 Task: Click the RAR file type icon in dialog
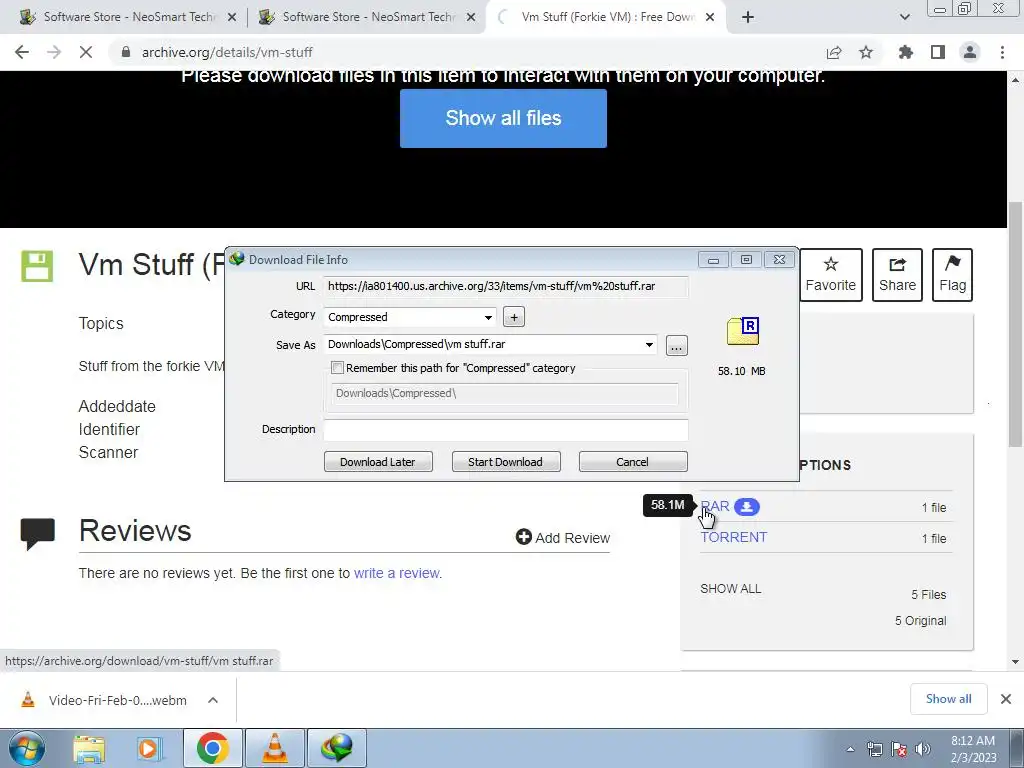click(x=743, y=331)
